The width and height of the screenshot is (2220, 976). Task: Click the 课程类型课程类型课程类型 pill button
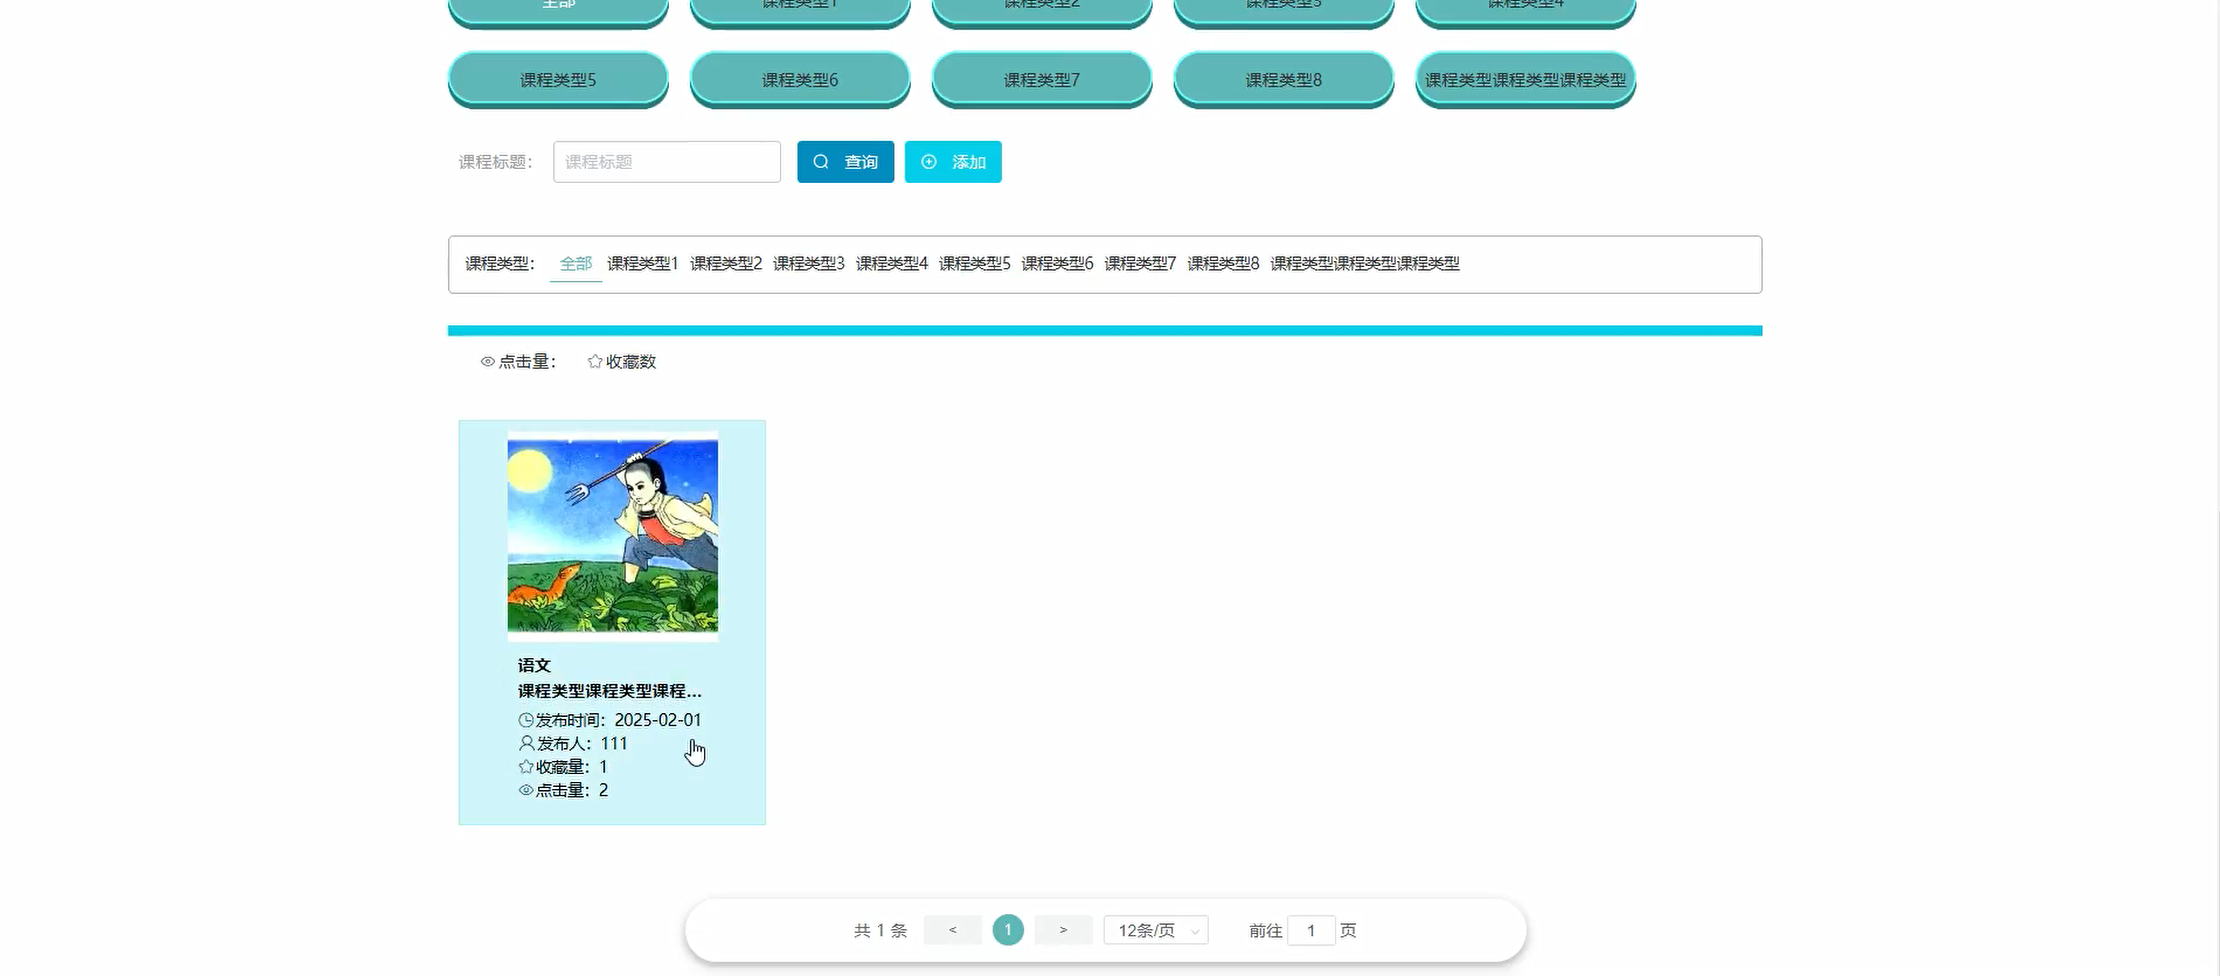tap(1524, 79)
